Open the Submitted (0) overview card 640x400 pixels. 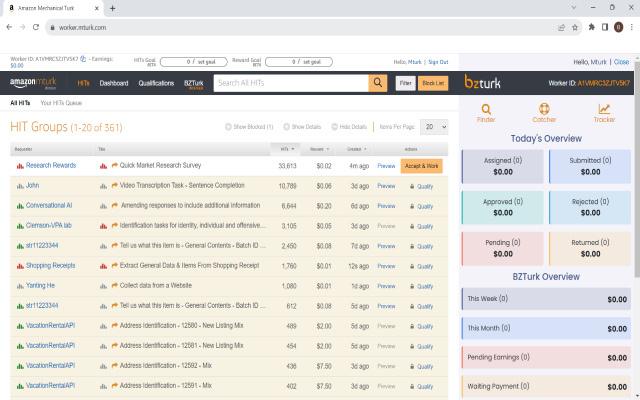(x=590, y=166)
